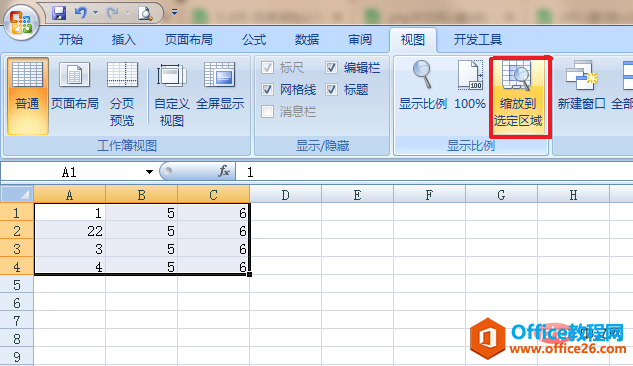Open 分页预览 view

(122, 96)
